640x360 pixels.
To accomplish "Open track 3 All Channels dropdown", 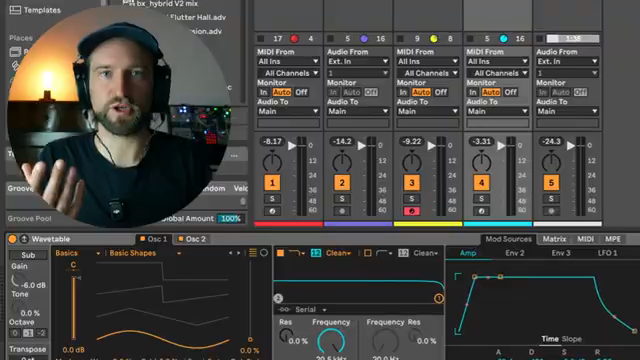I will coord(428,73).
